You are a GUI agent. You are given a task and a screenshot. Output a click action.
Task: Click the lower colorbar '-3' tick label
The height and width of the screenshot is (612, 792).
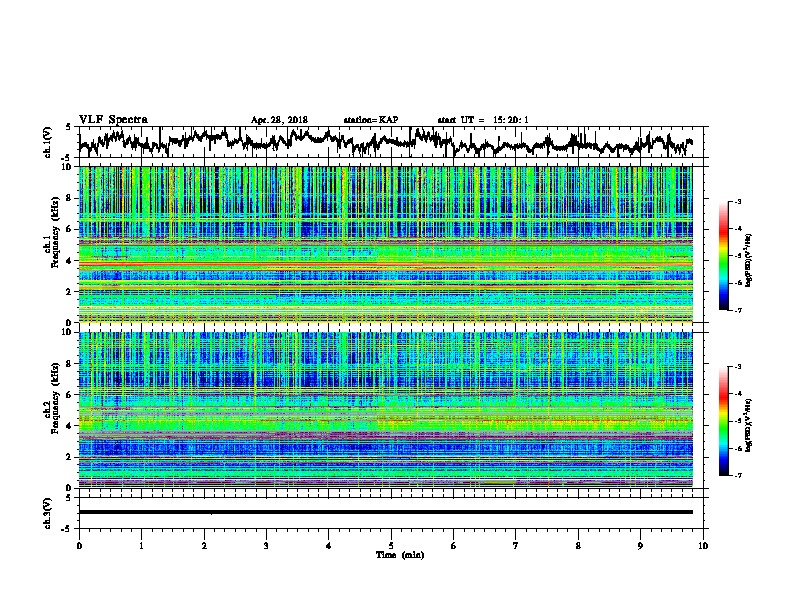point(737,367)
